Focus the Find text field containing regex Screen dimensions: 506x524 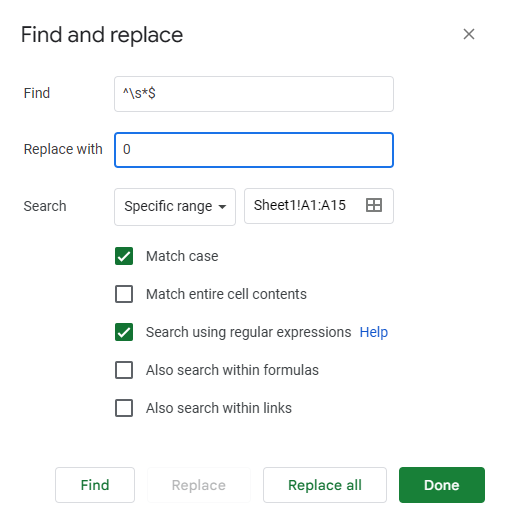254,94
